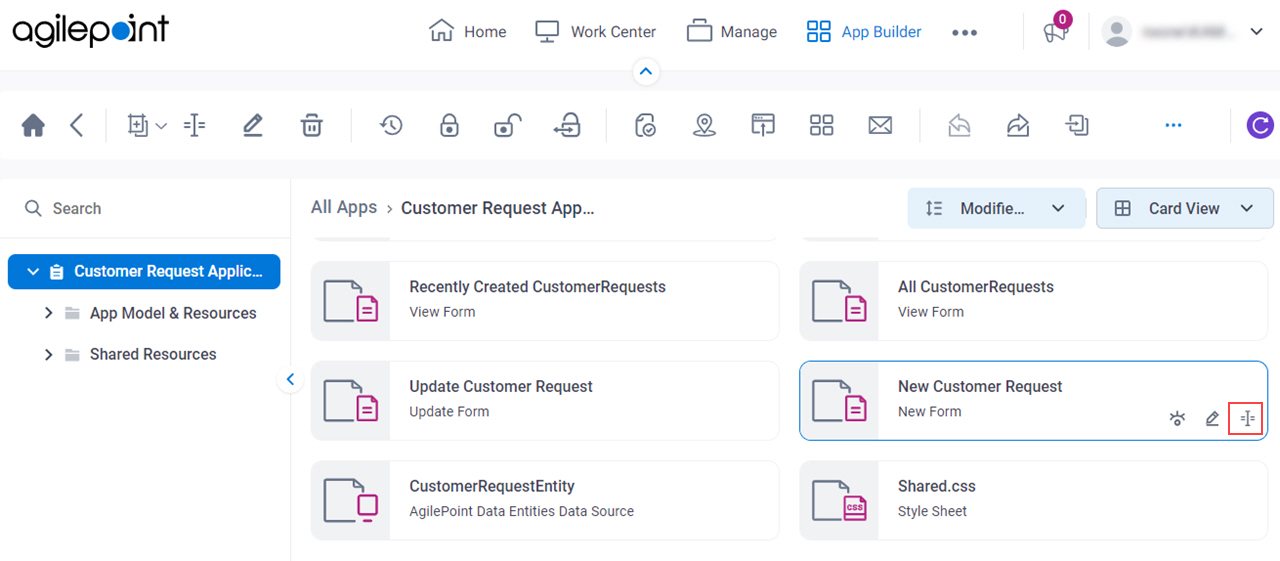Click the rename icon in toolbar

pyautogui.click(x=195, y=125)
